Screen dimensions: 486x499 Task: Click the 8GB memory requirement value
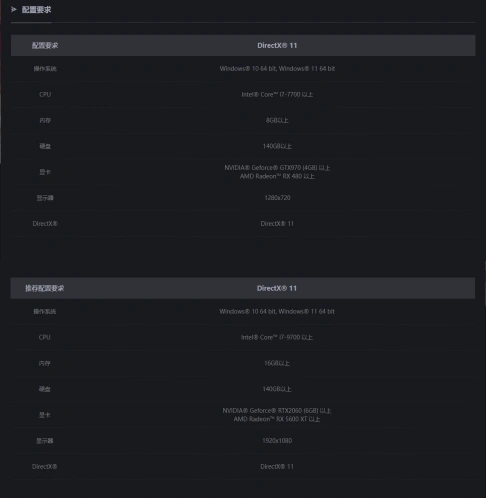(277, 120)
